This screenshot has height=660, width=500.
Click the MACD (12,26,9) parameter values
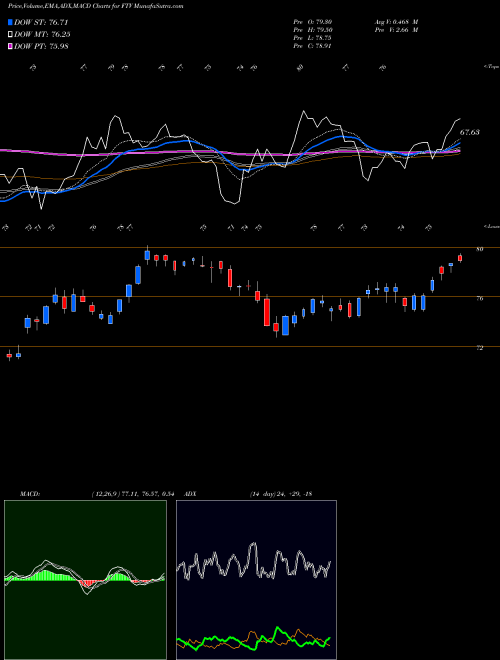pyautogui.click(x=133, y=494)
